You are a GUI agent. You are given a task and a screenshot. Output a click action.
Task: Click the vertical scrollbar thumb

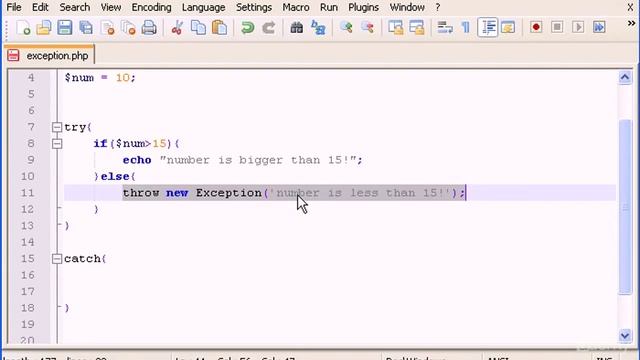[x=625, y=207]
